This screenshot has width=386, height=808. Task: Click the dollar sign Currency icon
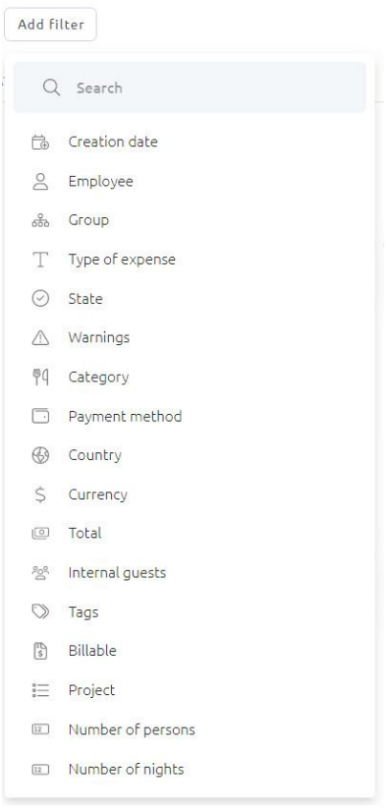(40, 495)
